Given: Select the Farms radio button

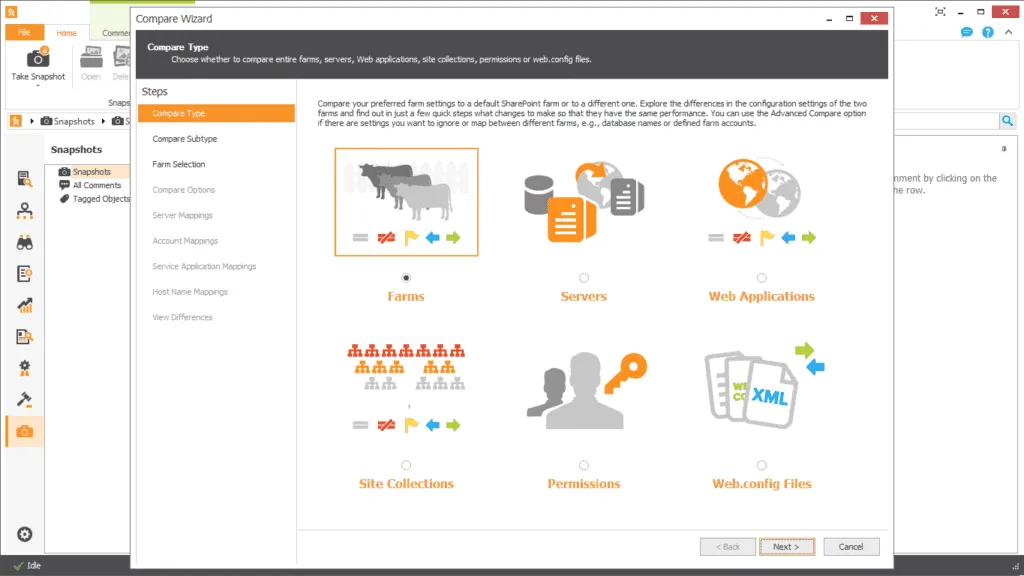Looking at the screenshot, I should tap(406, 278).
